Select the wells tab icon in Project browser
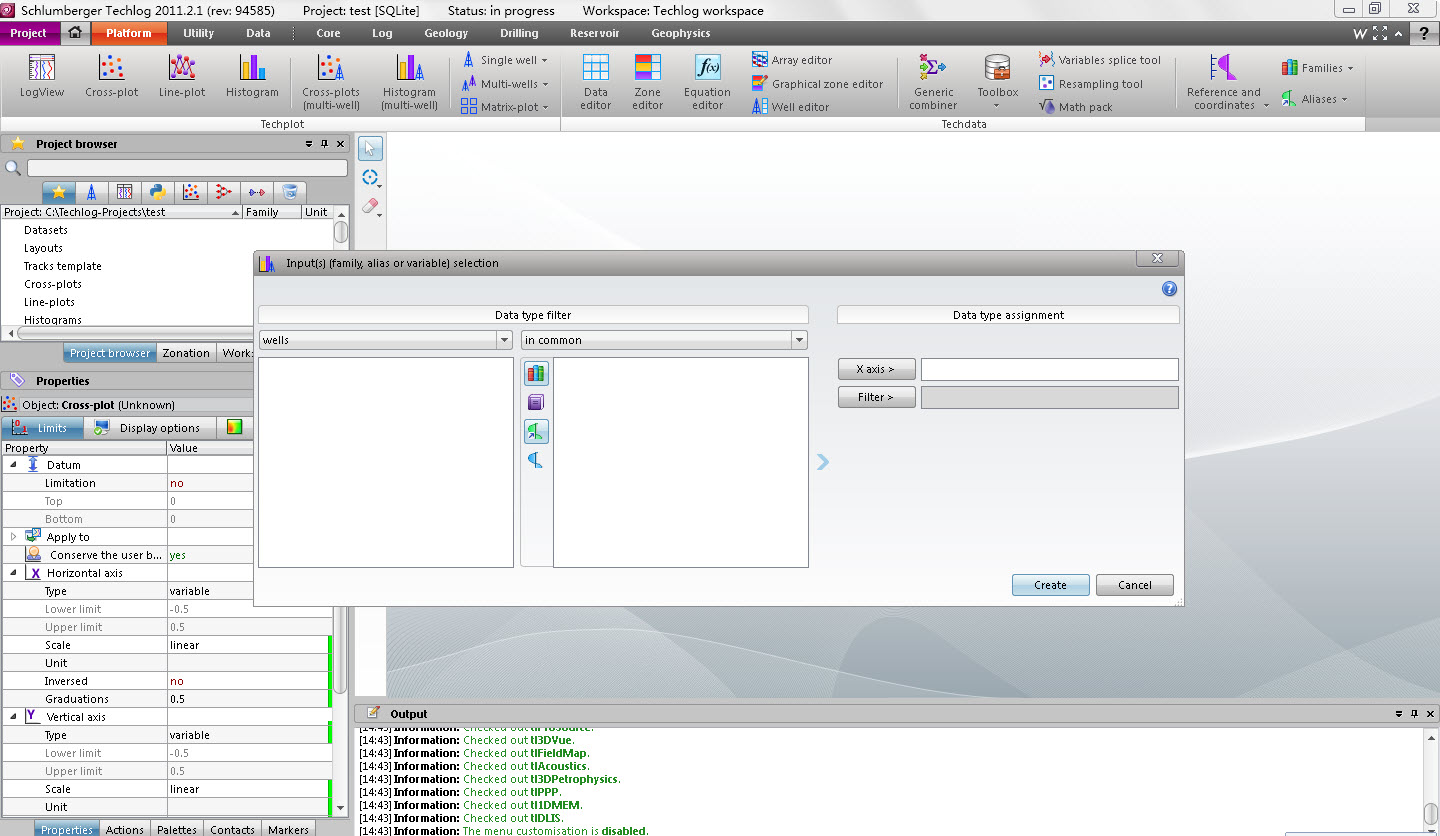 coord(91,192)
